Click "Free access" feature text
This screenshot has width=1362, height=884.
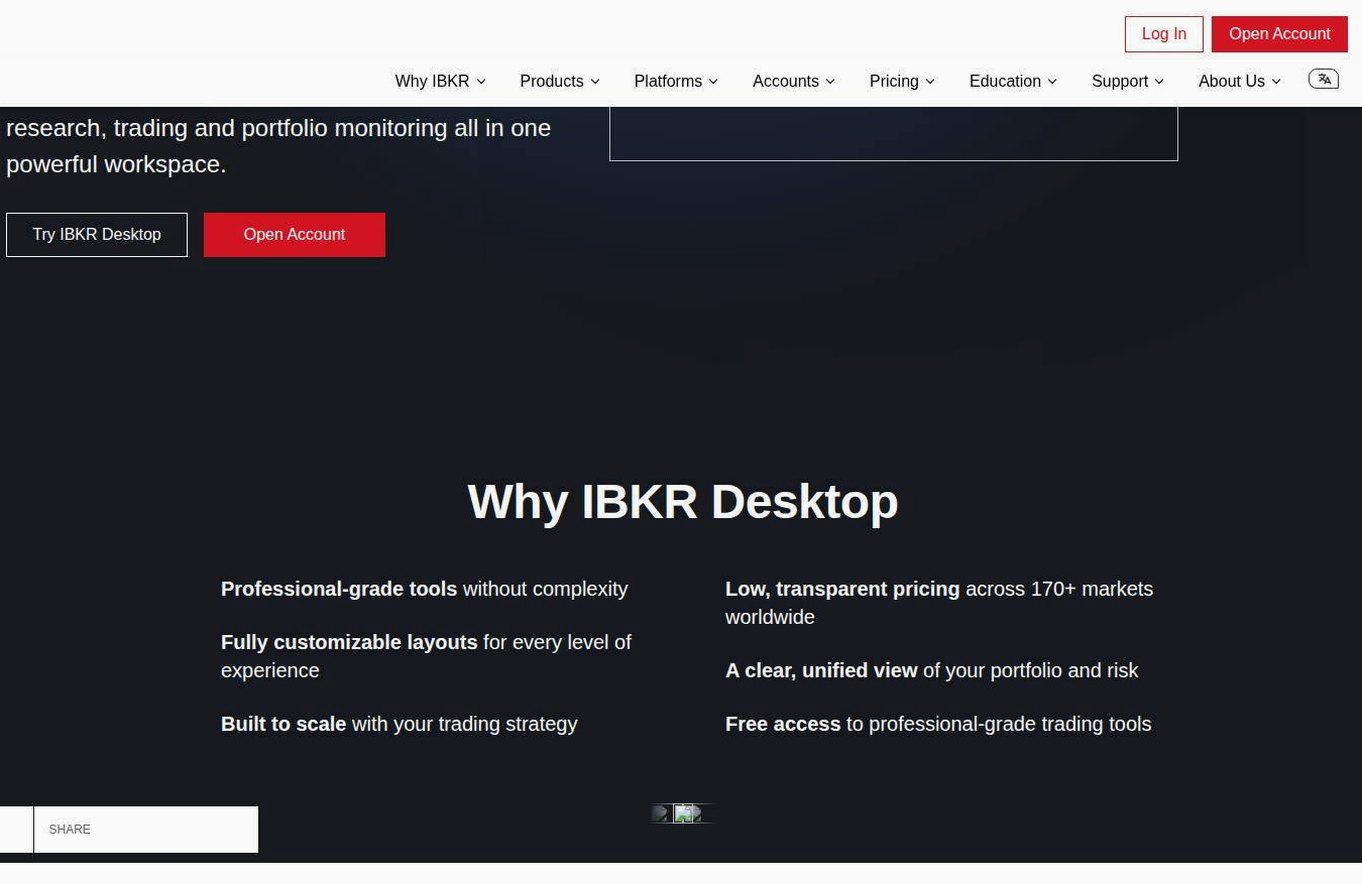coord(783,724)
